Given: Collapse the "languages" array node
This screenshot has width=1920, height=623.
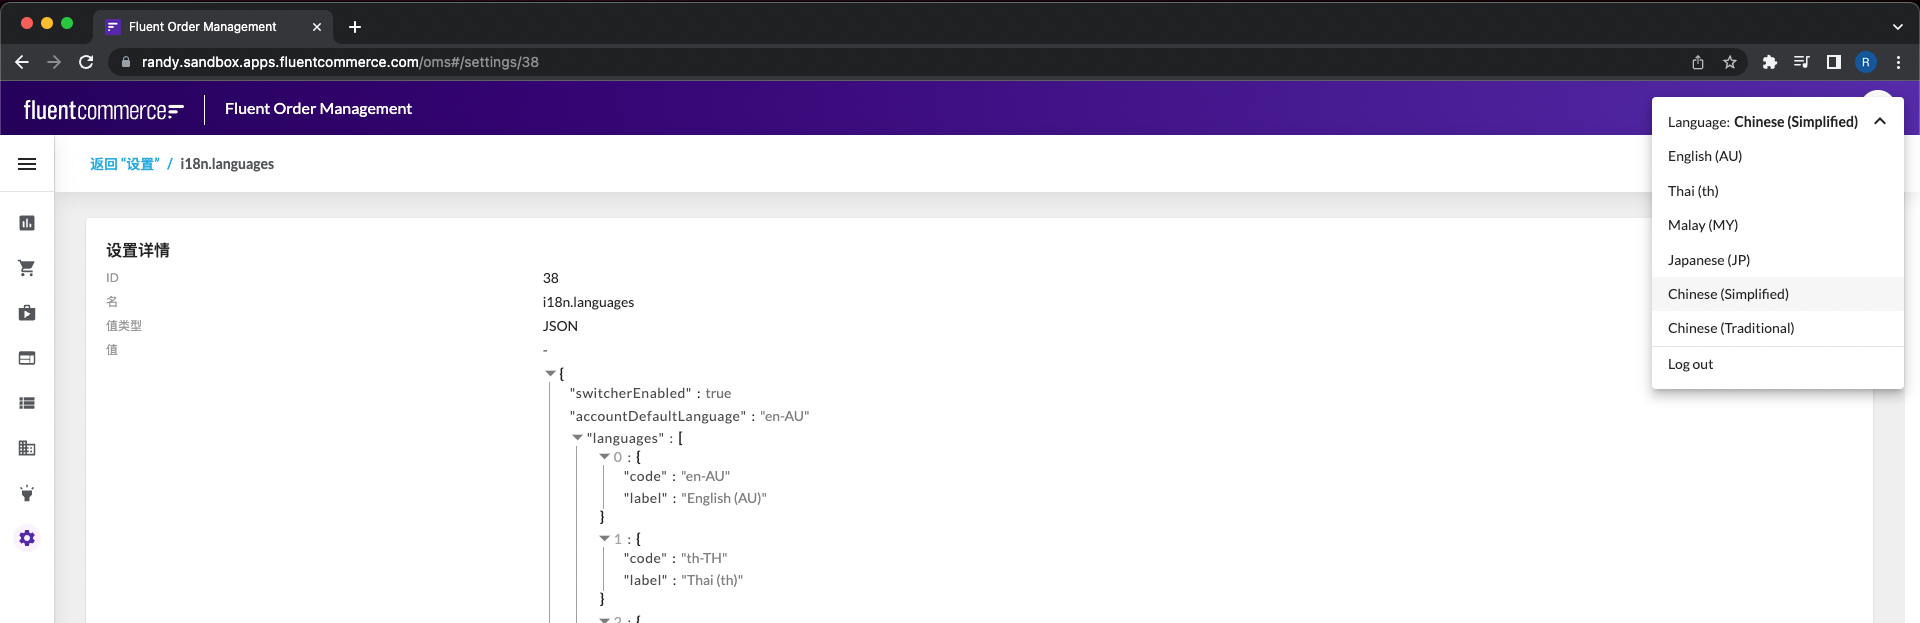Looking at the screenshot, I should pos(577,438).
